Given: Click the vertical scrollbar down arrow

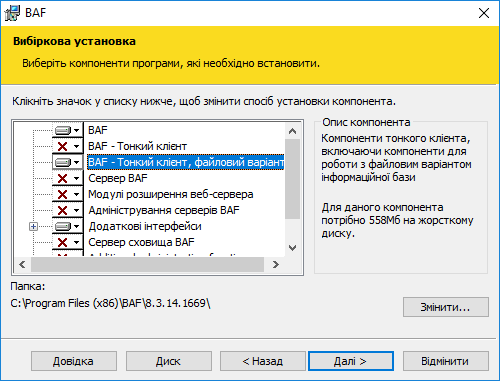Looking at the screenshot, I should [x=293, y=248].
